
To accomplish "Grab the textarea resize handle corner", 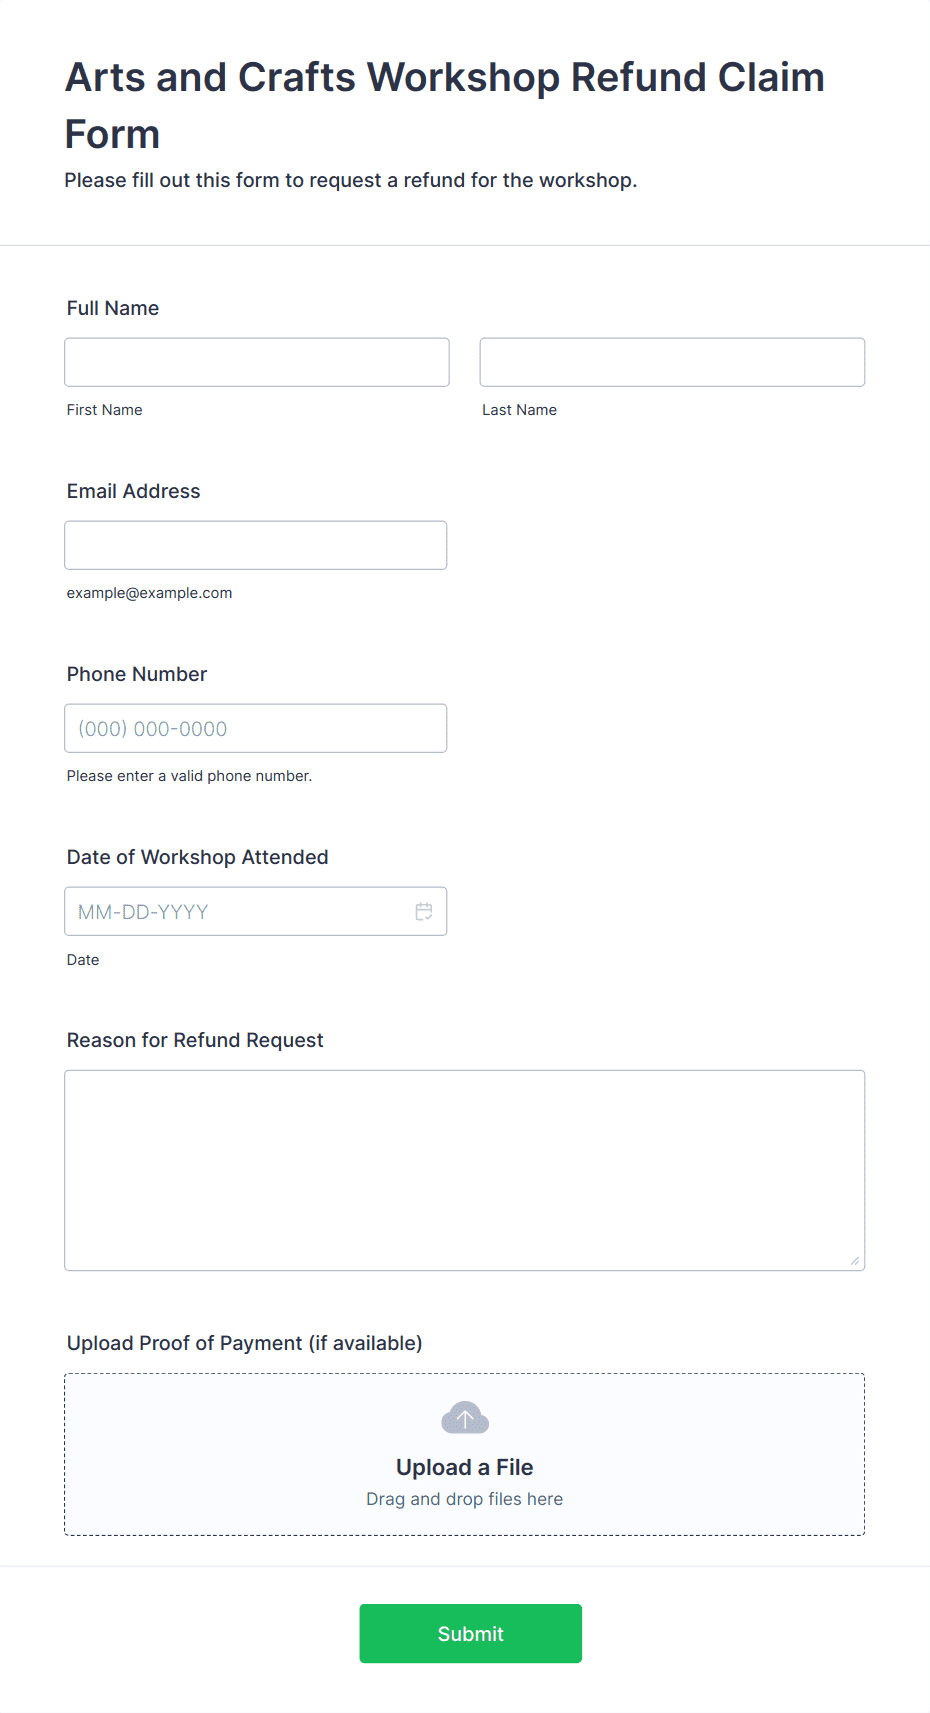I will [855, 1261].
